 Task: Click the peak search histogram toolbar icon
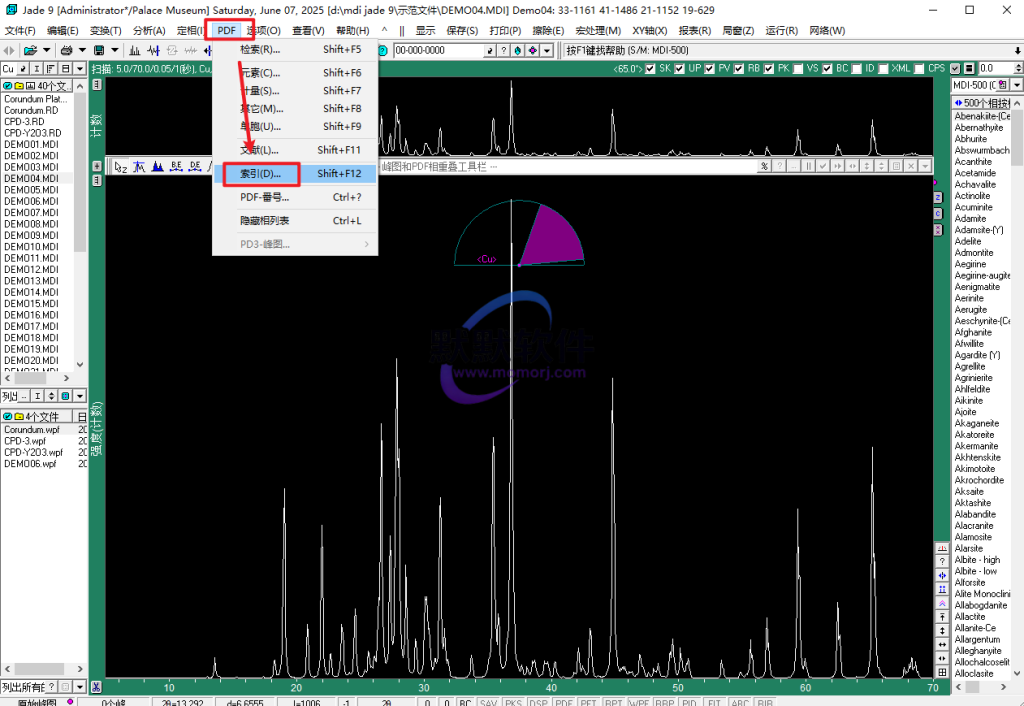(x=135, y=50)
